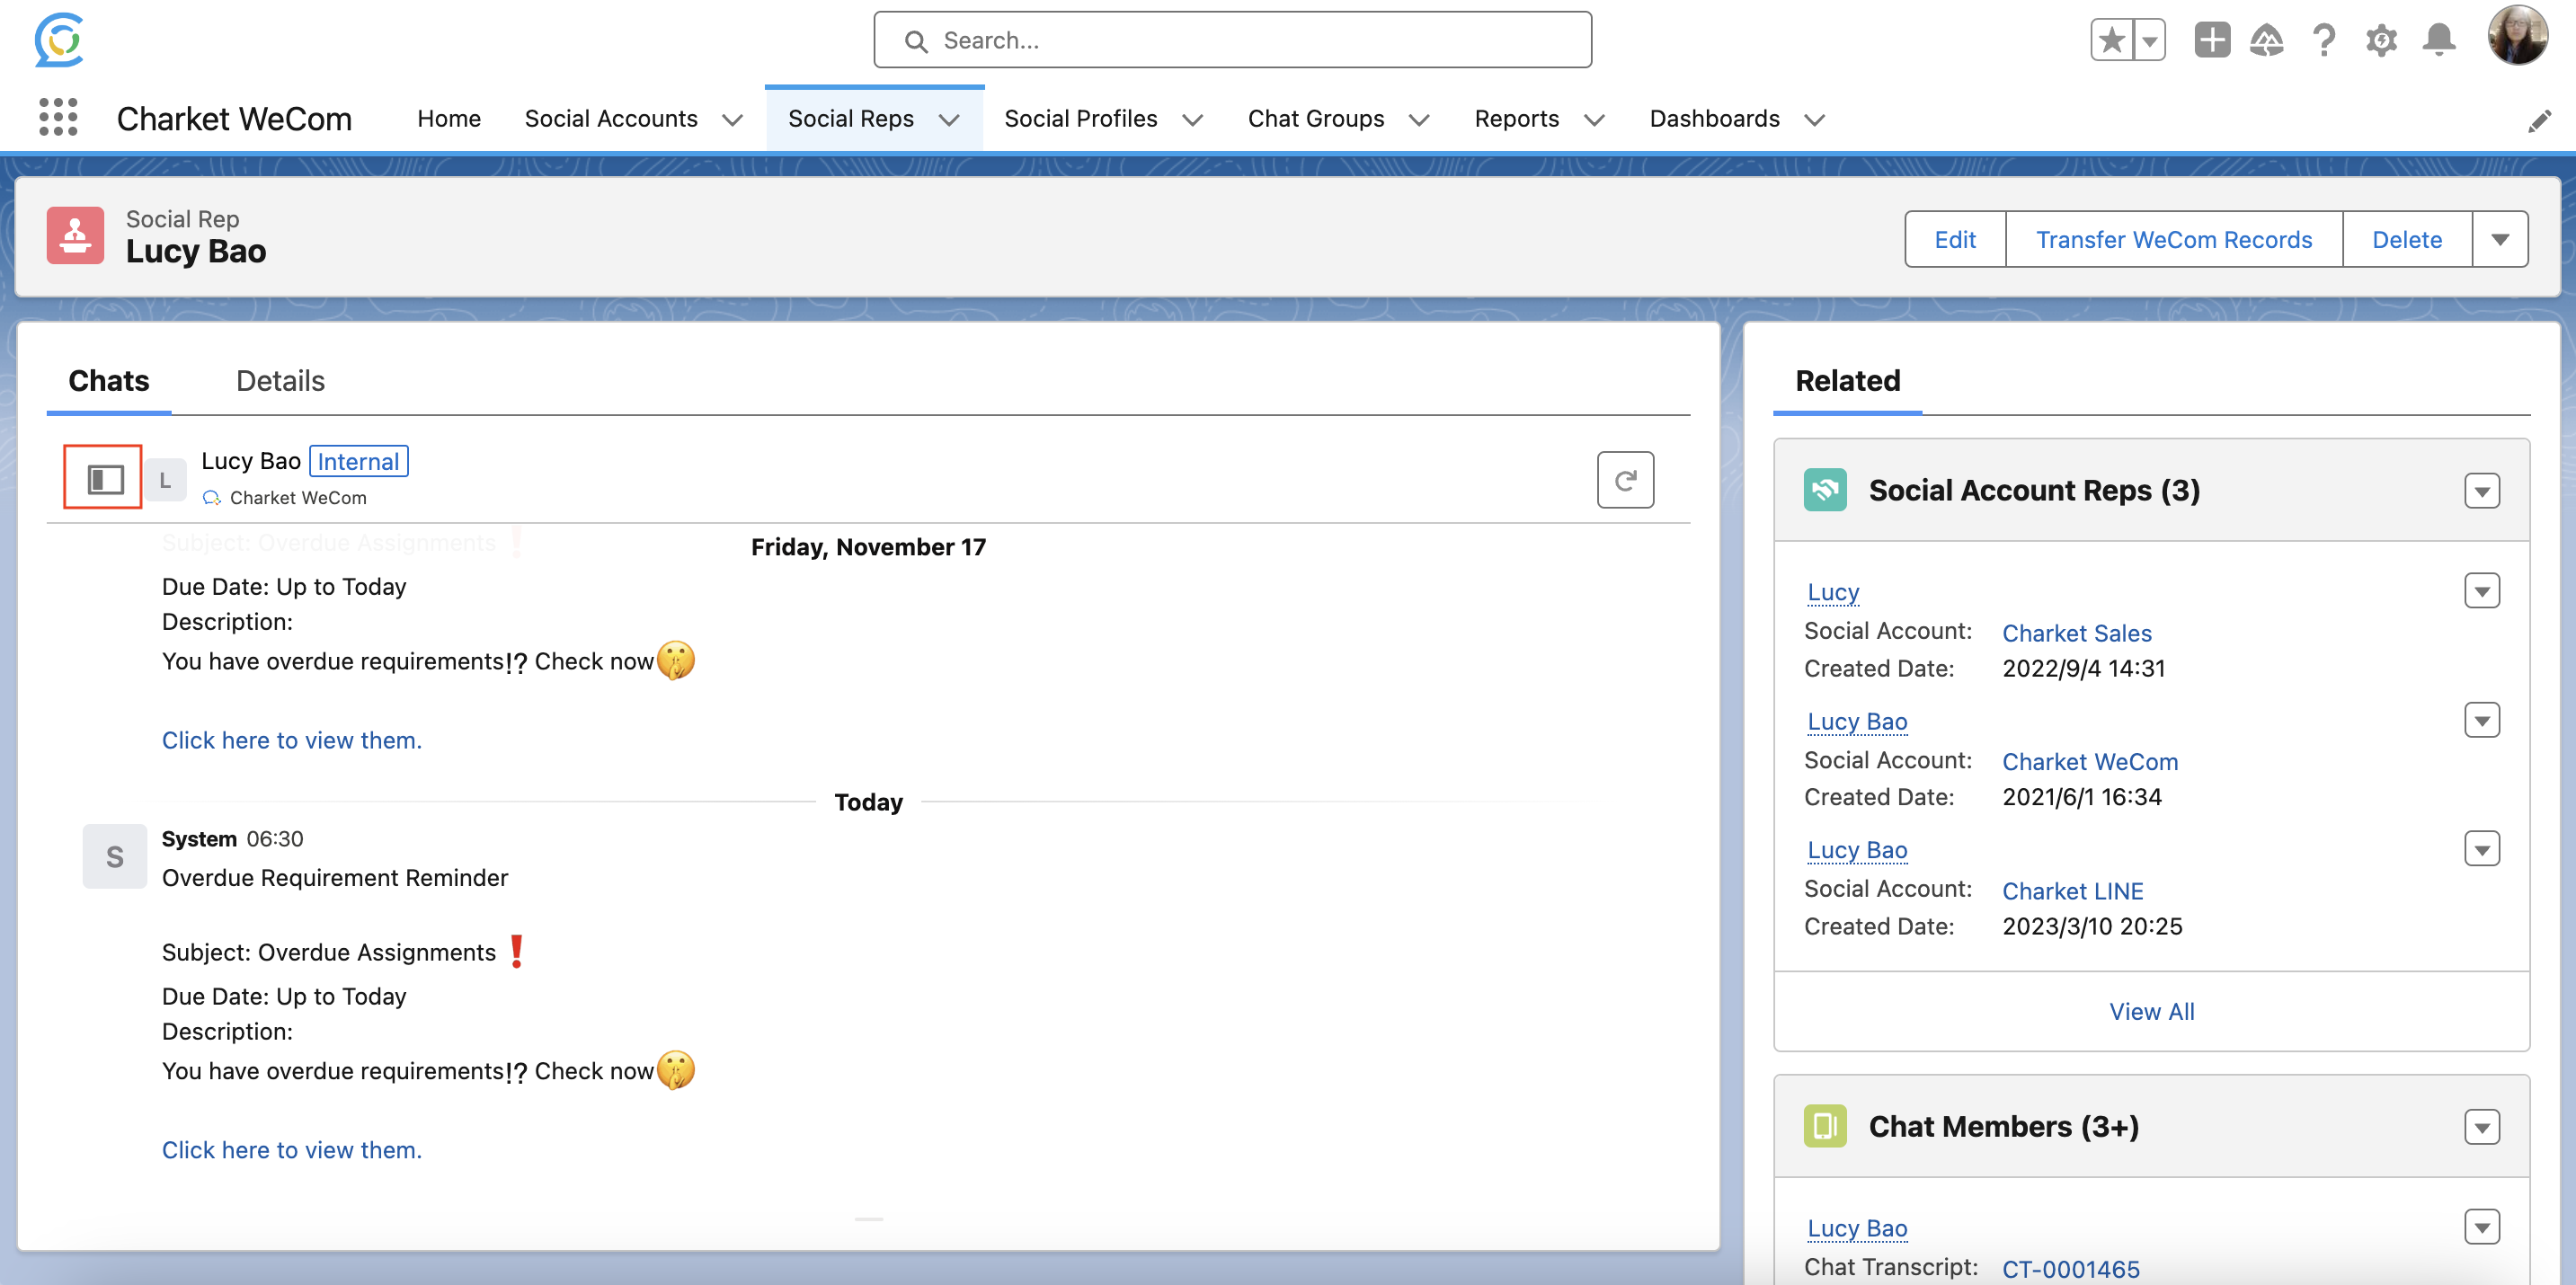
Task: Click the refresh chat icon
Action: (x=1625, y=480)
